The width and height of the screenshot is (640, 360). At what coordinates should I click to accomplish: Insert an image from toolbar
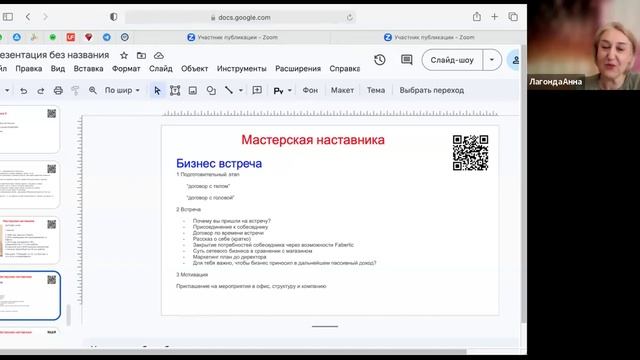coord(193,91)
